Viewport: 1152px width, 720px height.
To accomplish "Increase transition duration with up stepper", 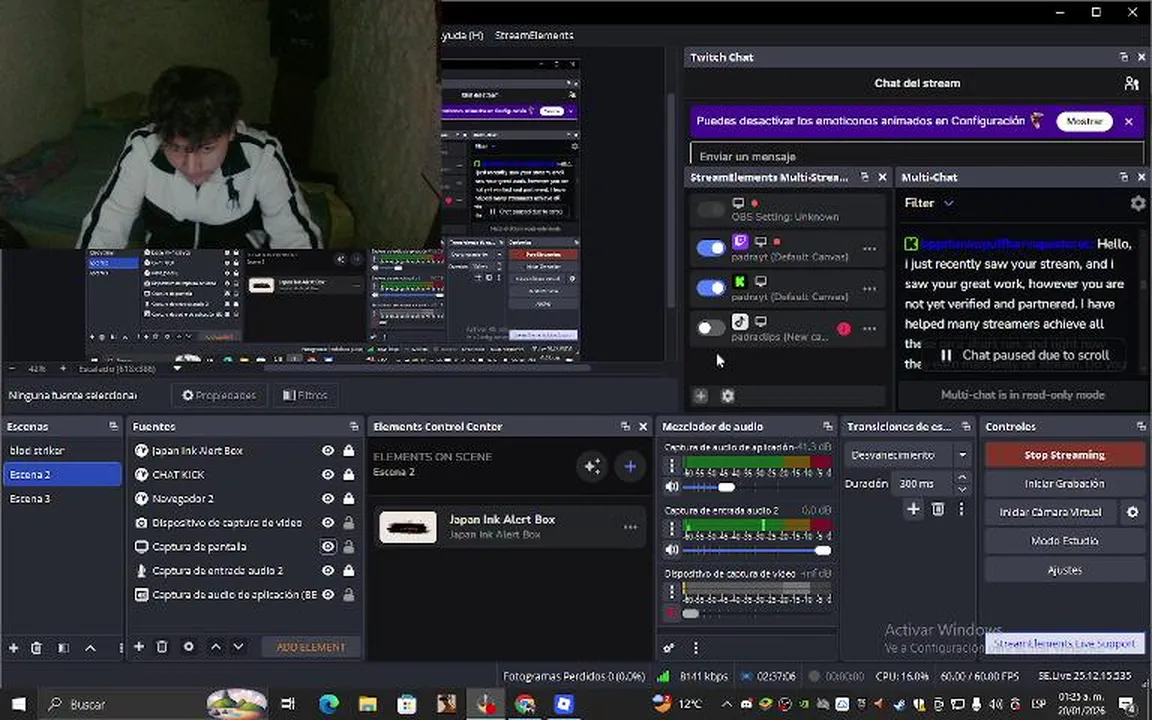I will click(x=962, y=478).
